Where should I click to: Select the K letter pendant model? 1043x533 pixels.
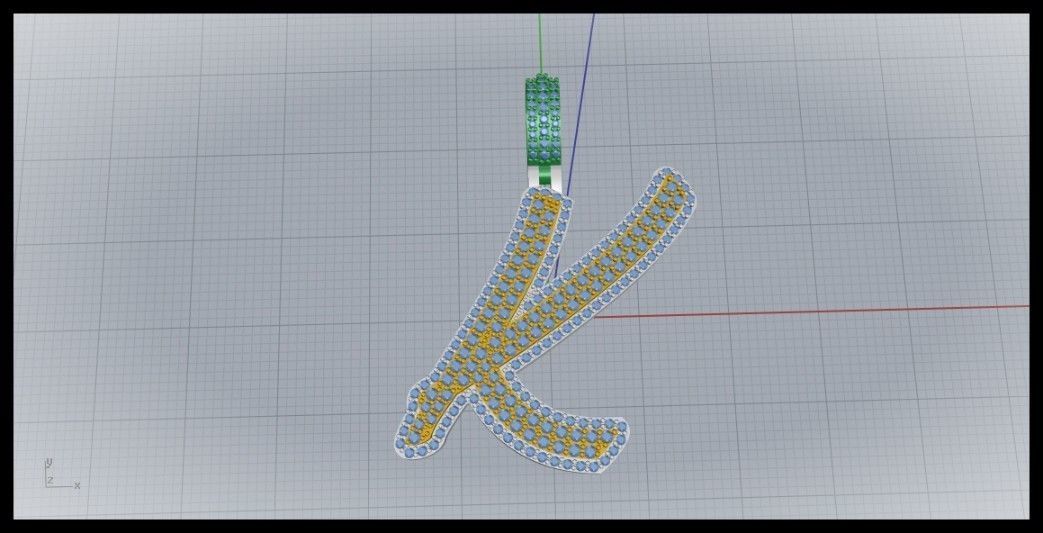tap(545, 321)
